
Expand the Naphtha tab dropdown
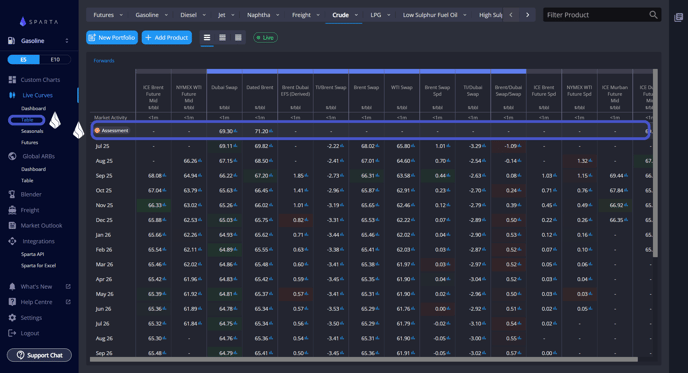277,15
